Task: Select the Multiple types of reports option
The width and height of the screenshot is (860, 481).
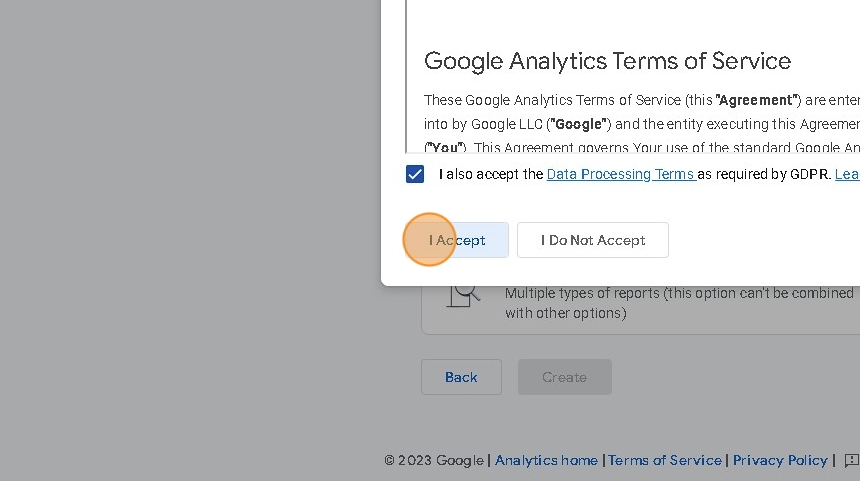Action: [678, 303]
